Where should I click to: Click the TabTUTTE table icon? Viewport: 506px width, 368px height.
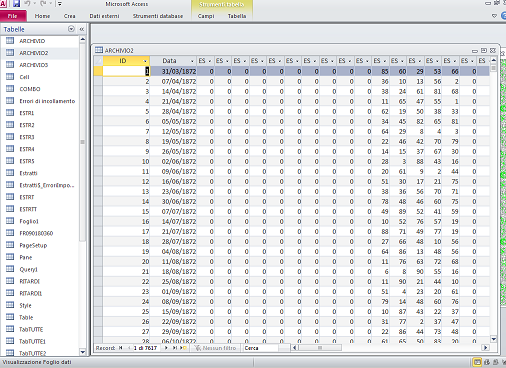[10, 329]
